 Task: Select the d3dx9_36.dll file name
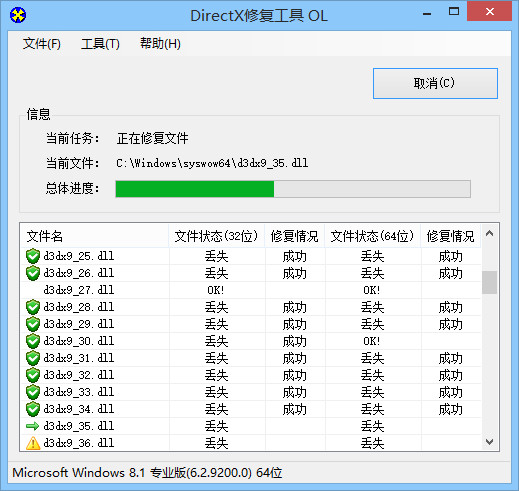point(79,443)
